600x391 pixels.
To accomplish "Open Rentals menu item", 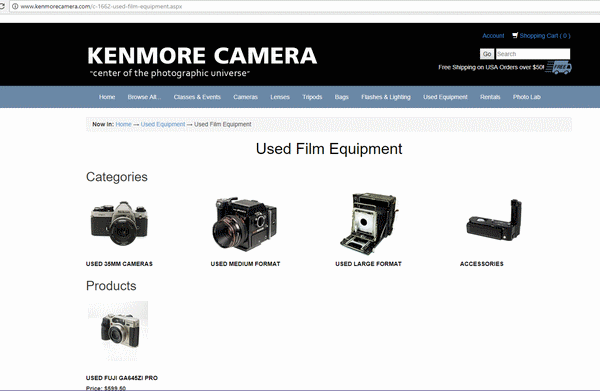I will pos(490,97).
